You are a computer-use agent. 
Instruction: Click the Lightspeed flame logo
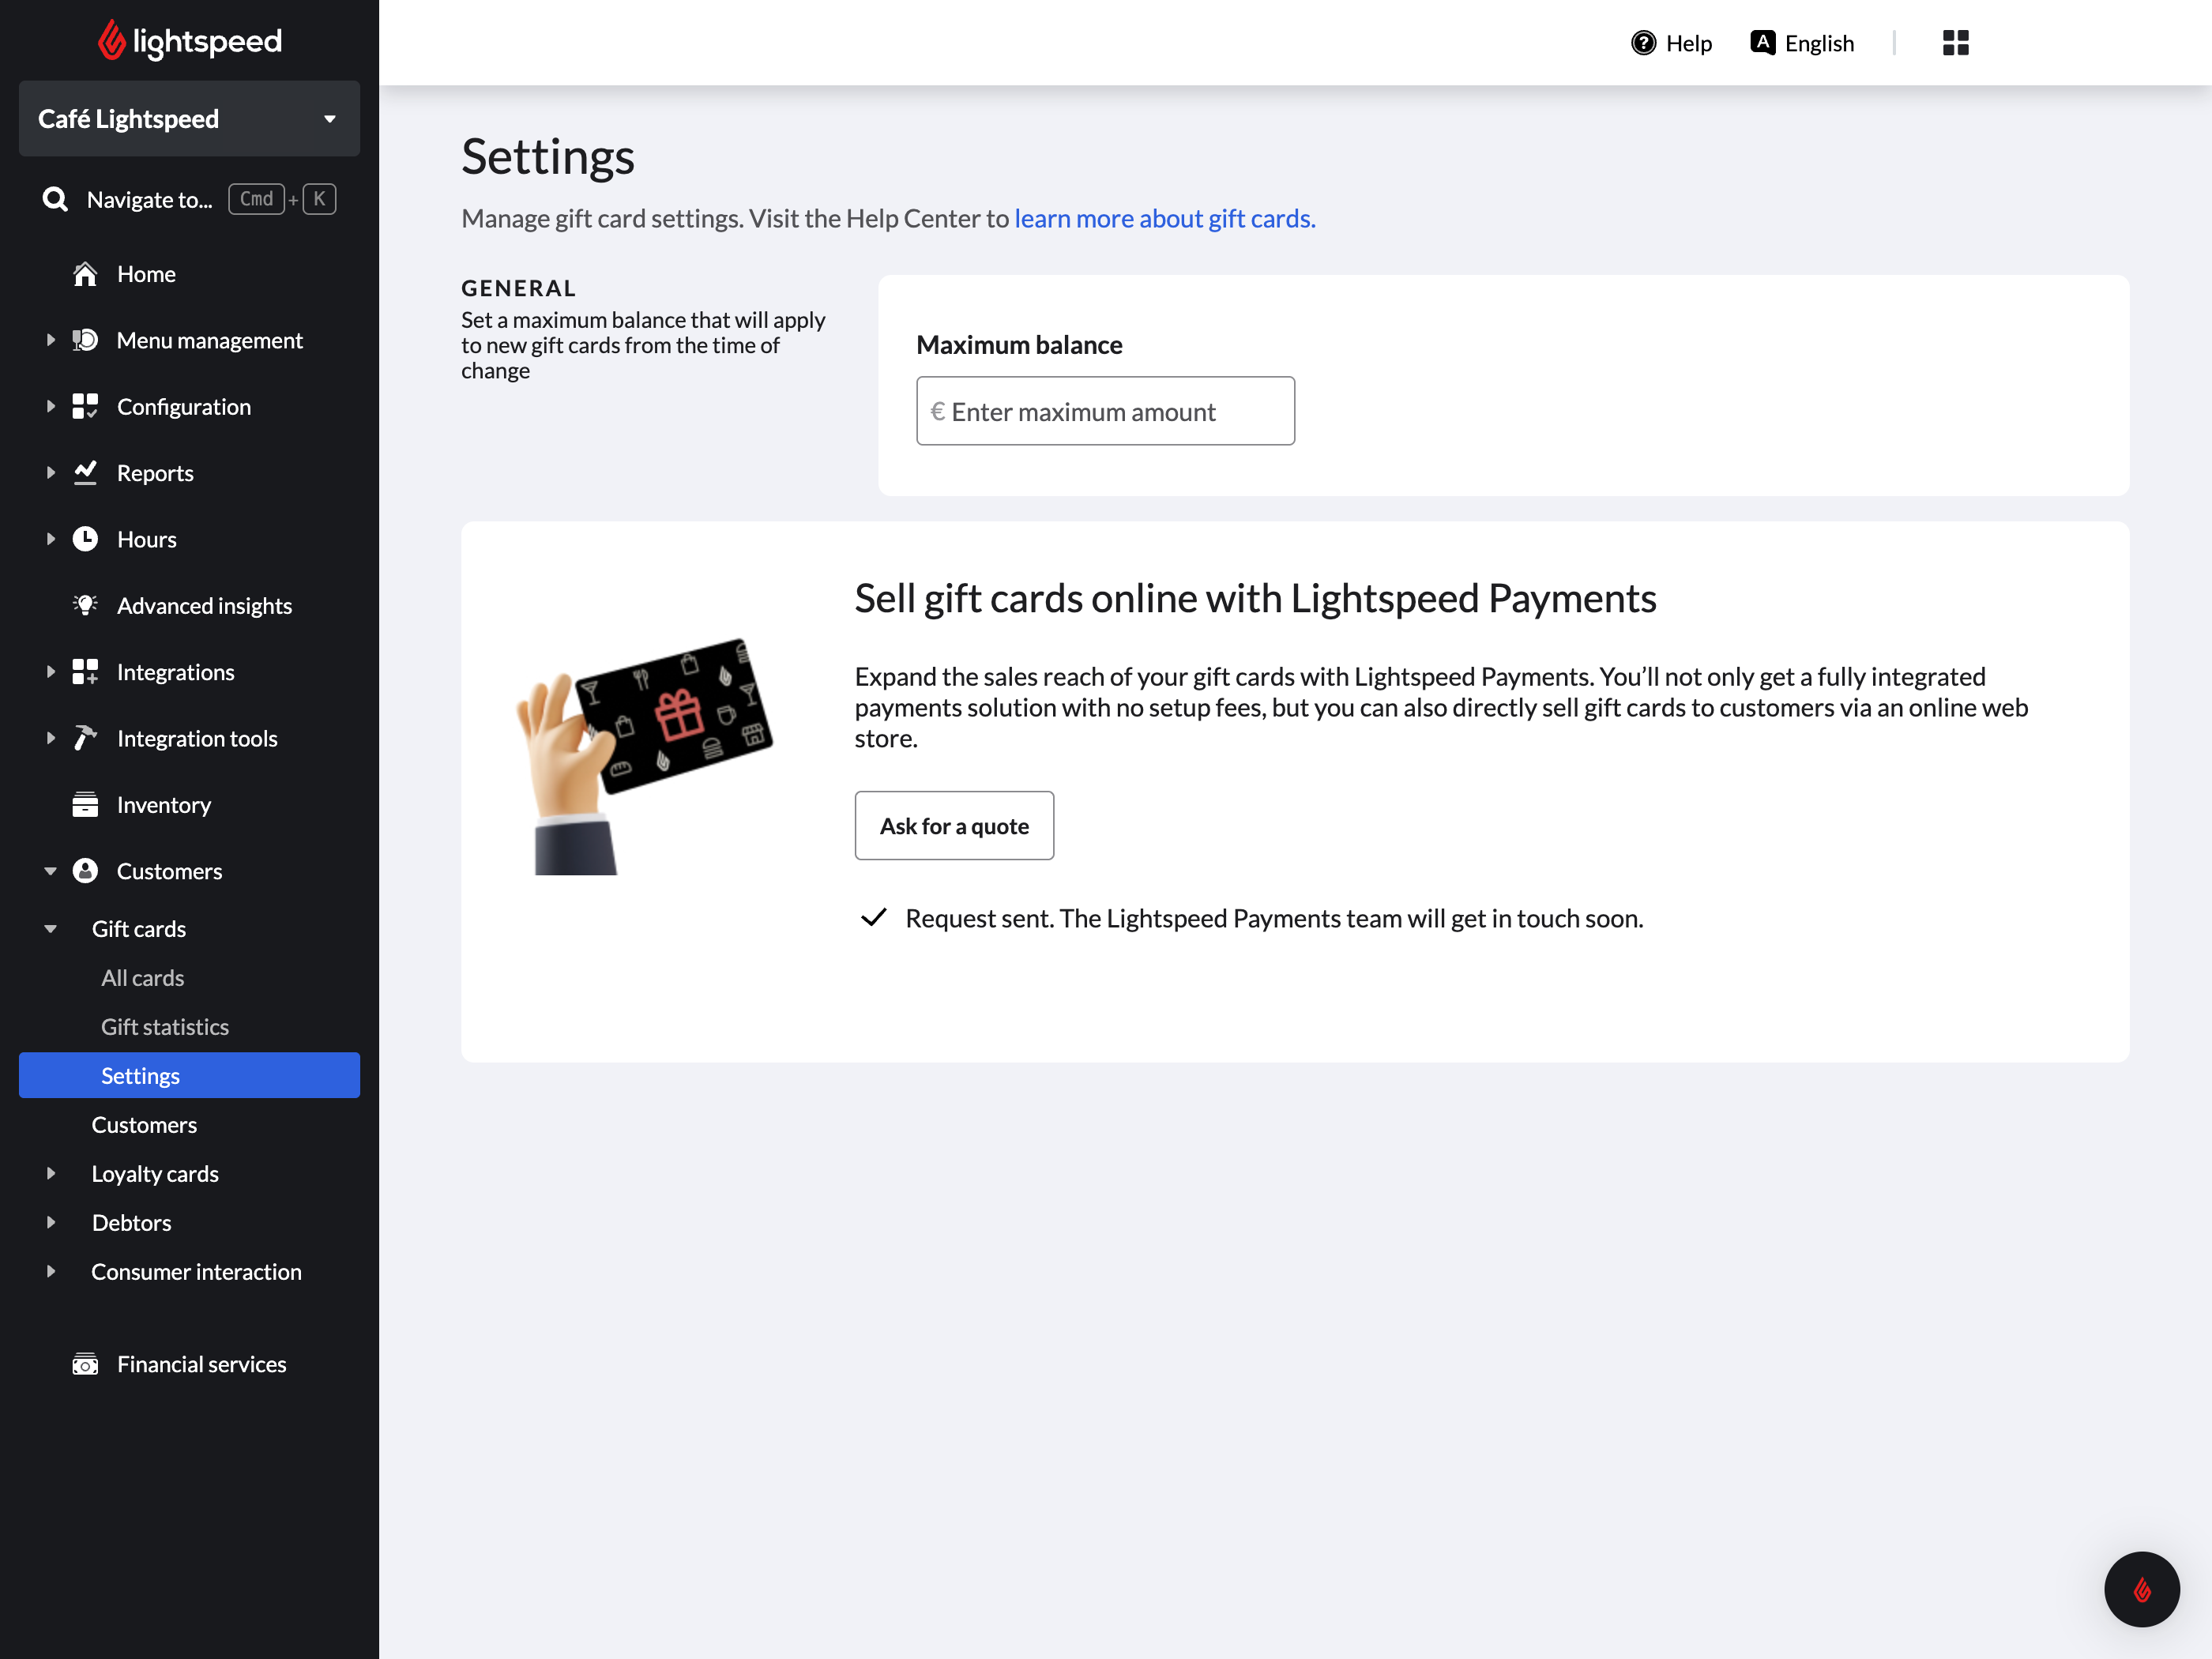click(x=111, y=41)
